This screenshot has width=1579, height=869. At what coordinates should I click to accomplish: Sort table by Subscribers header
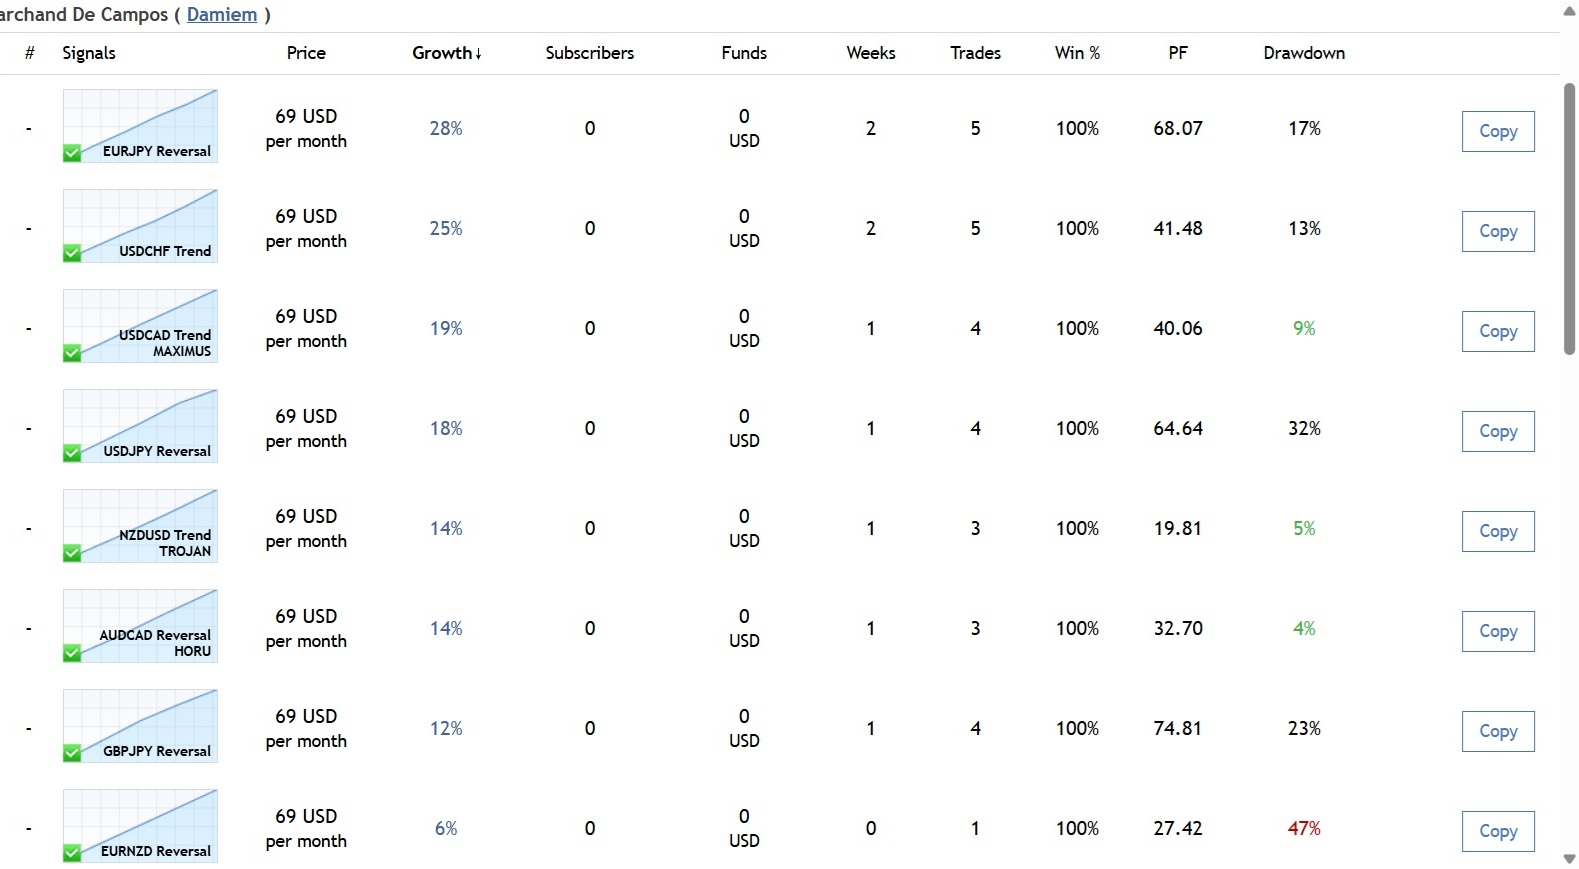tap(589, 53)
